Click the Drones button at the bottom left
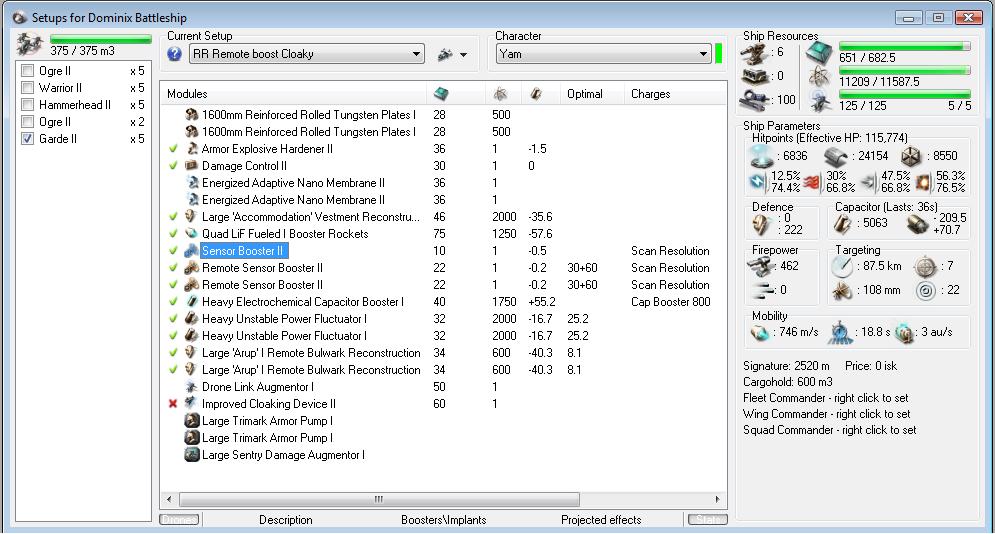The image size is (995, 534). click(x=179, y=520)
